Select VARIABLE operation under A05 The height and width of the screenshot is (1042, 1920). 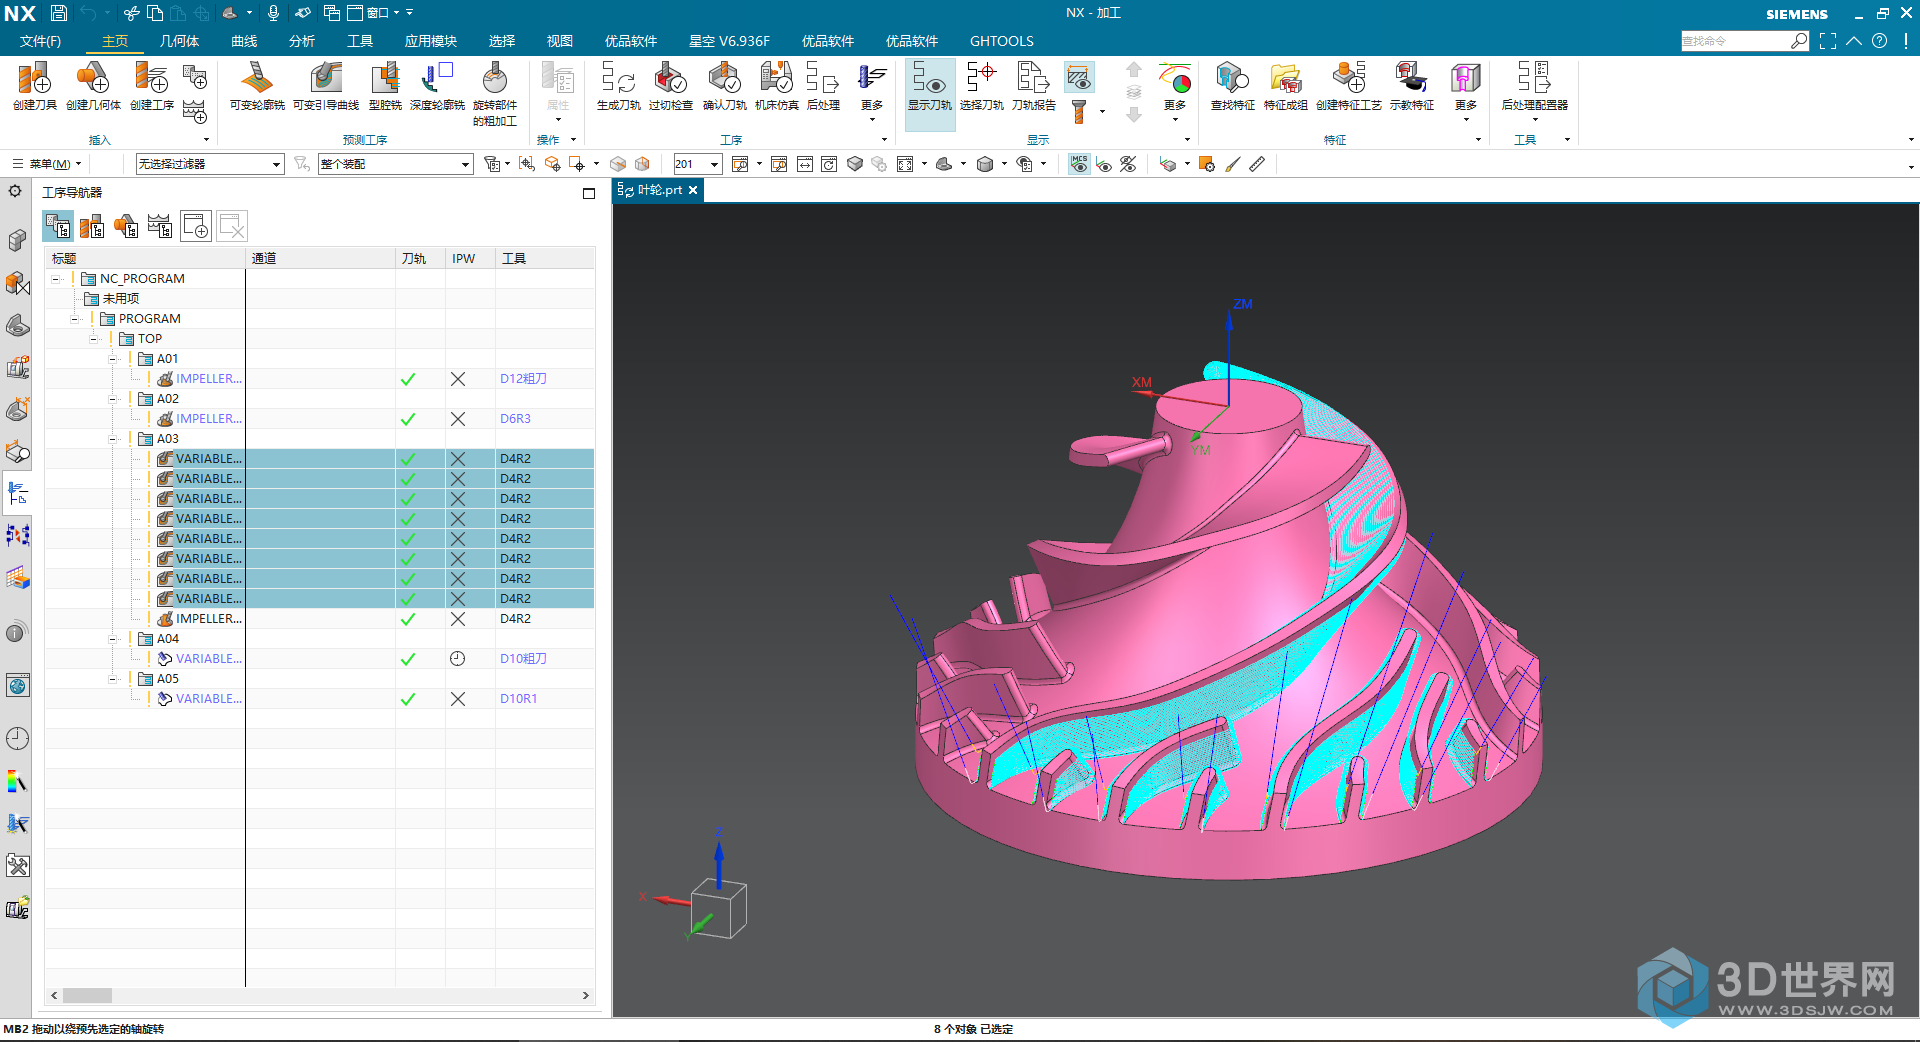pos(208,699)
